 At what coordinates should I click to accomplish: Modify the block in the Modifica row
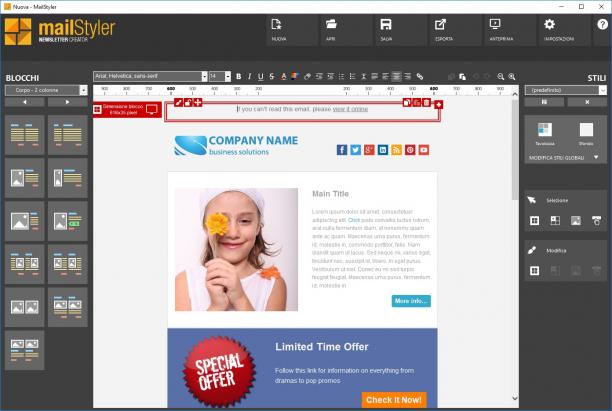tap(535, 270)
